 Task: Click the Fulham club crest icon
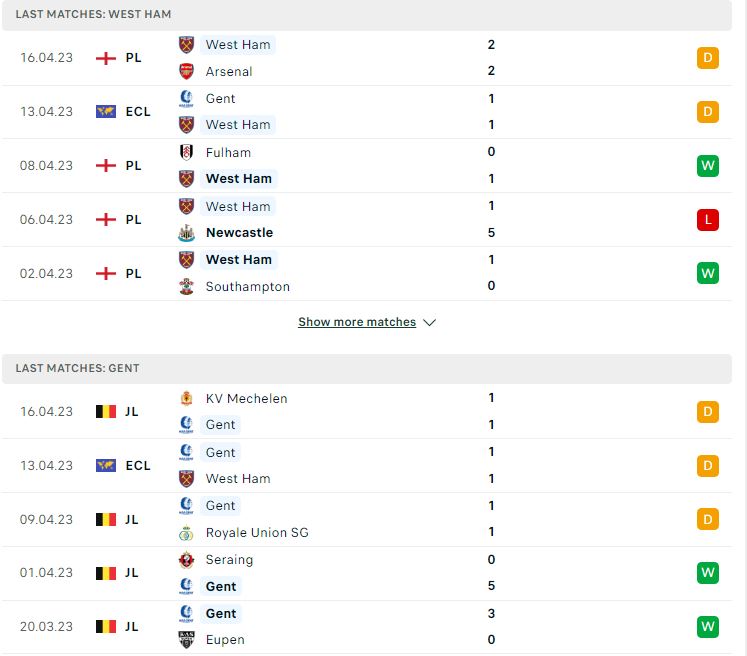186,152
